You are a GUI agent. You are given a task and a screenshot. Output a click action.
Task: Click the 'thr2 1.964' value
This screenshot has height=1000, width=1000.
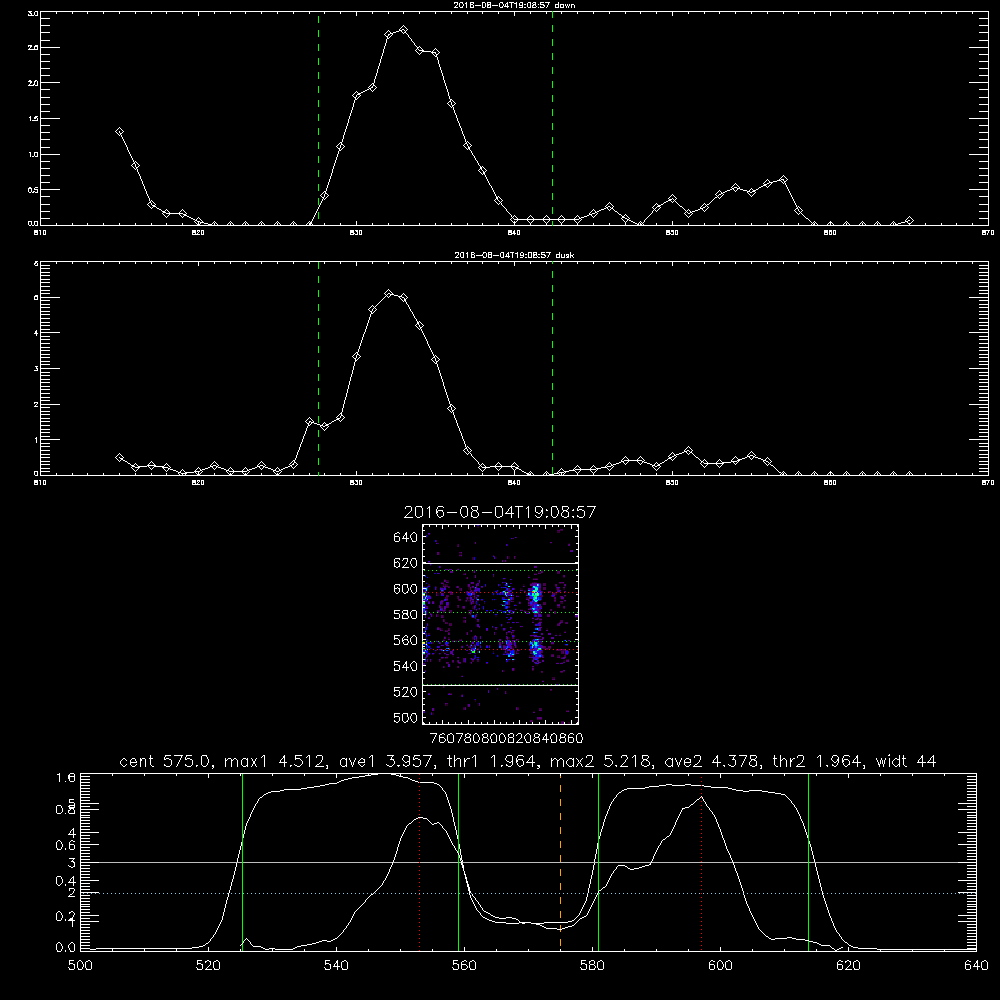coord(818,761)
